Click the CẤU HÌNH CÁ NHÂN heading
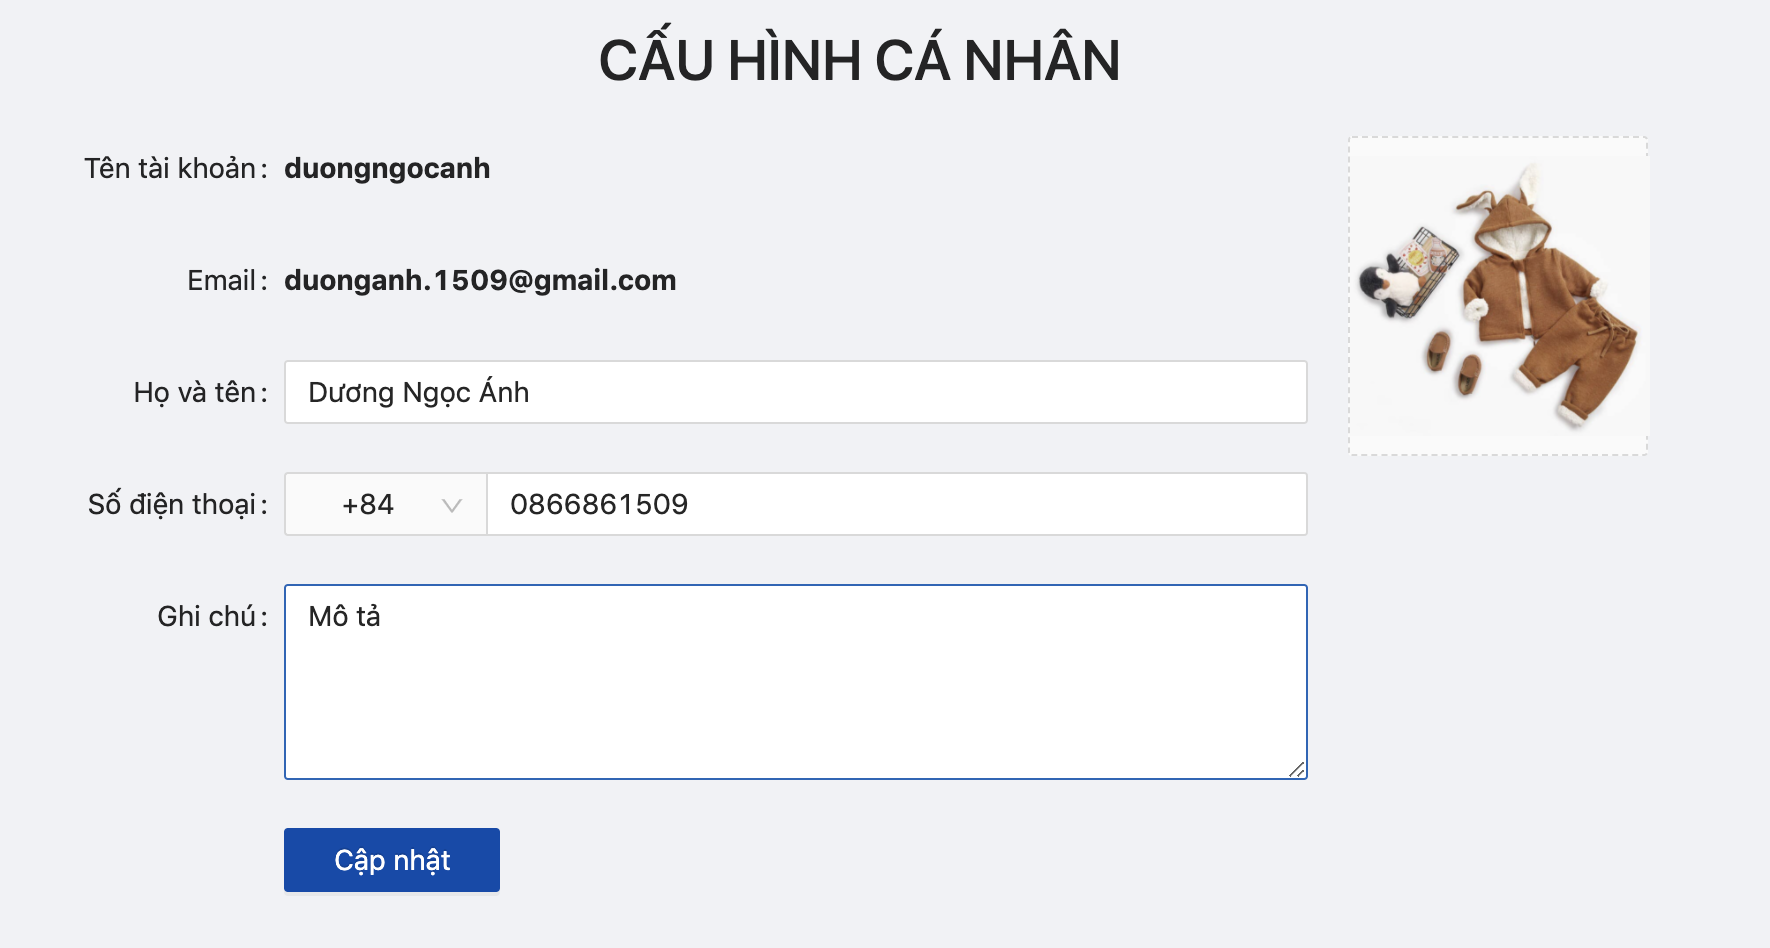The image size is (1770, 948). coord(859,60)
